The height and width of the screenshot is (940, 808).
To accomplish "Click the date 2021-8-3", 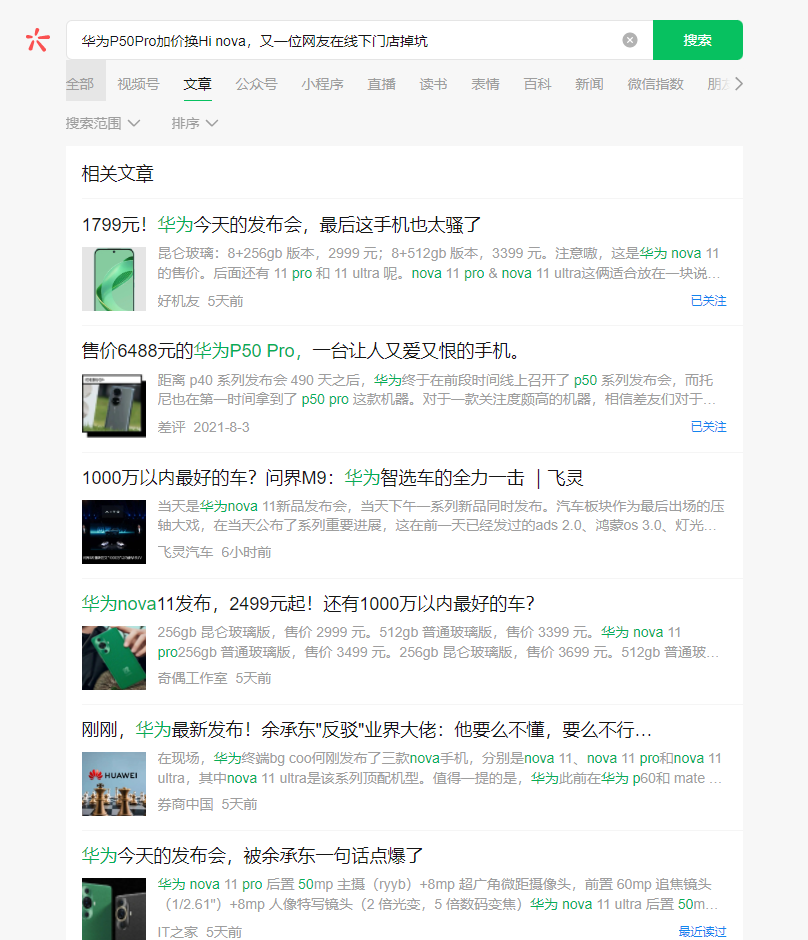I will coord(221,427).
